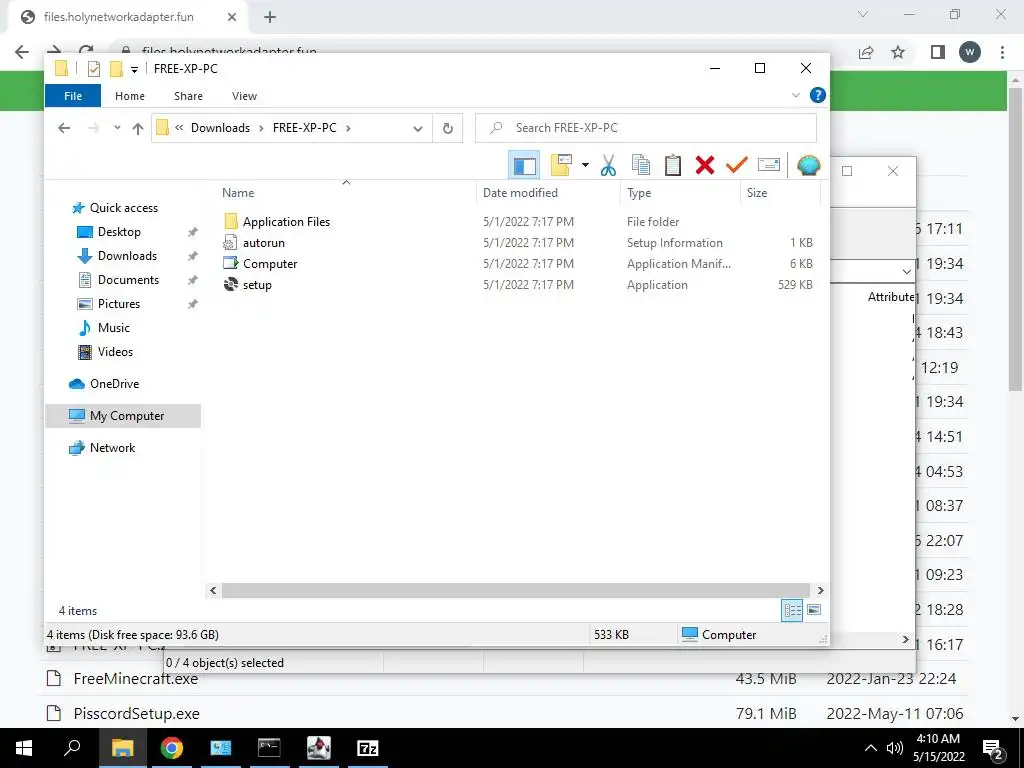Click the Search FREE-XP-PC box

(x=646, y=128)
